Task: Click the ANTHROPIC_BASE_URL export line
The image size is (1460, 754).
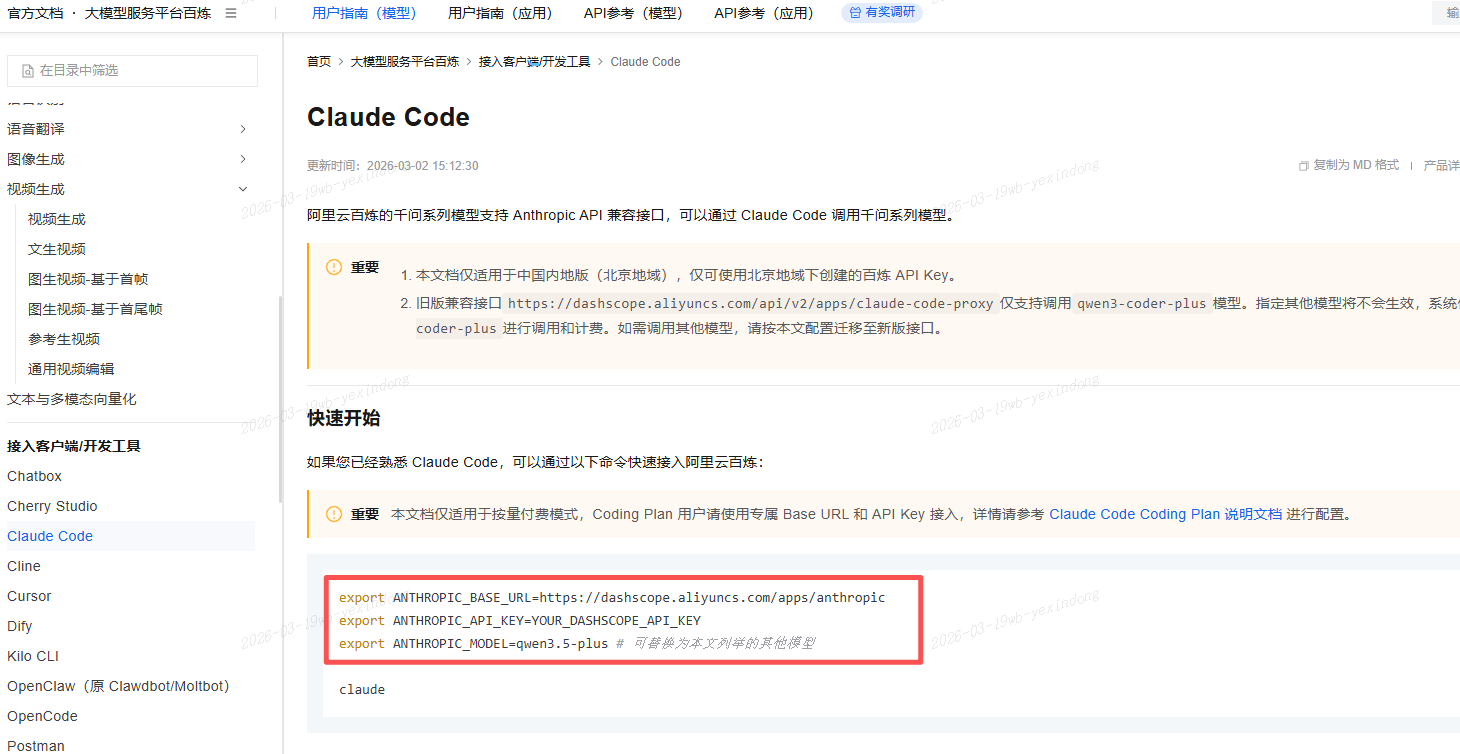Action: (x=612, y=598)
